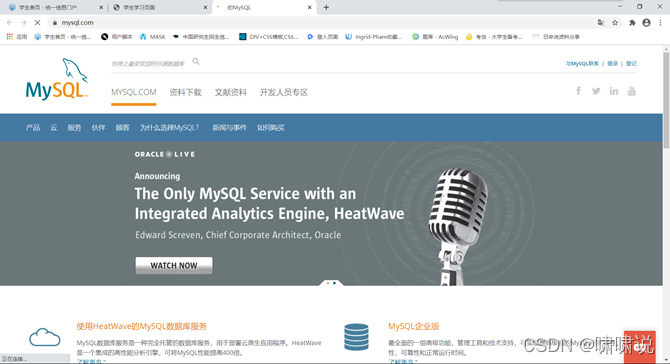670x364 pixels.
Task: Click the 与MySQL联系 link
Action: click(x=582, y=63)
